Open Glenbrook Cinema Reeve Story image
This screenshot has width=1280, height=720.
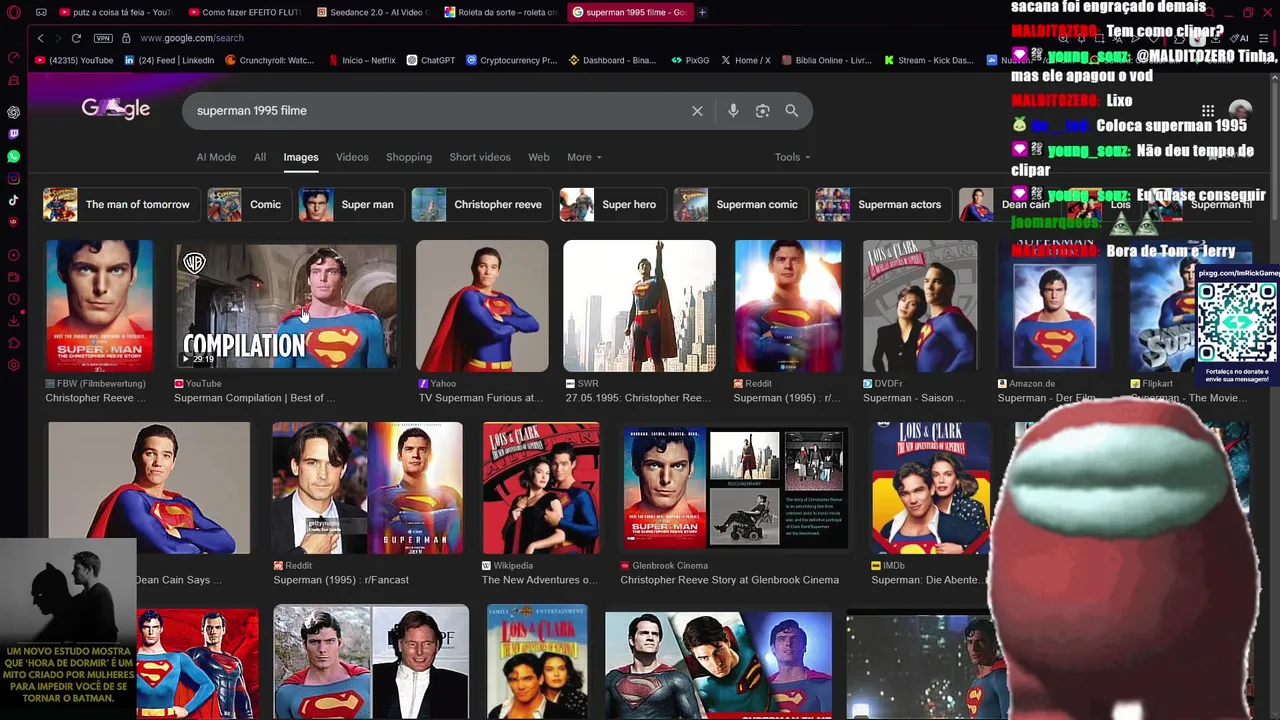point(734,488)
